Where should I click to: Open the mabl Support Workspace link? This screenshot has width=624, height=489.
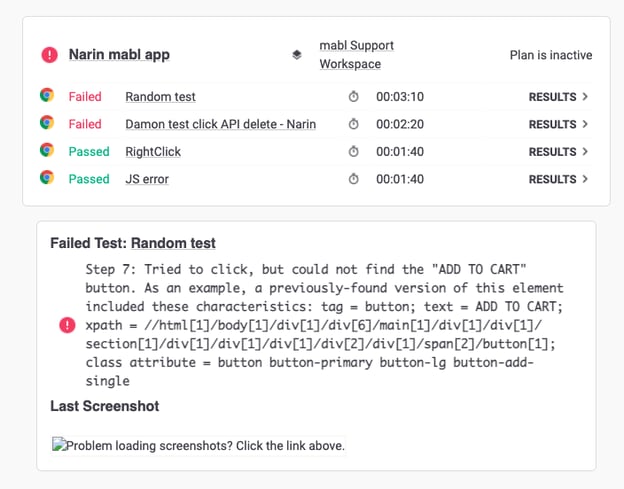click(x=356, y=55)
